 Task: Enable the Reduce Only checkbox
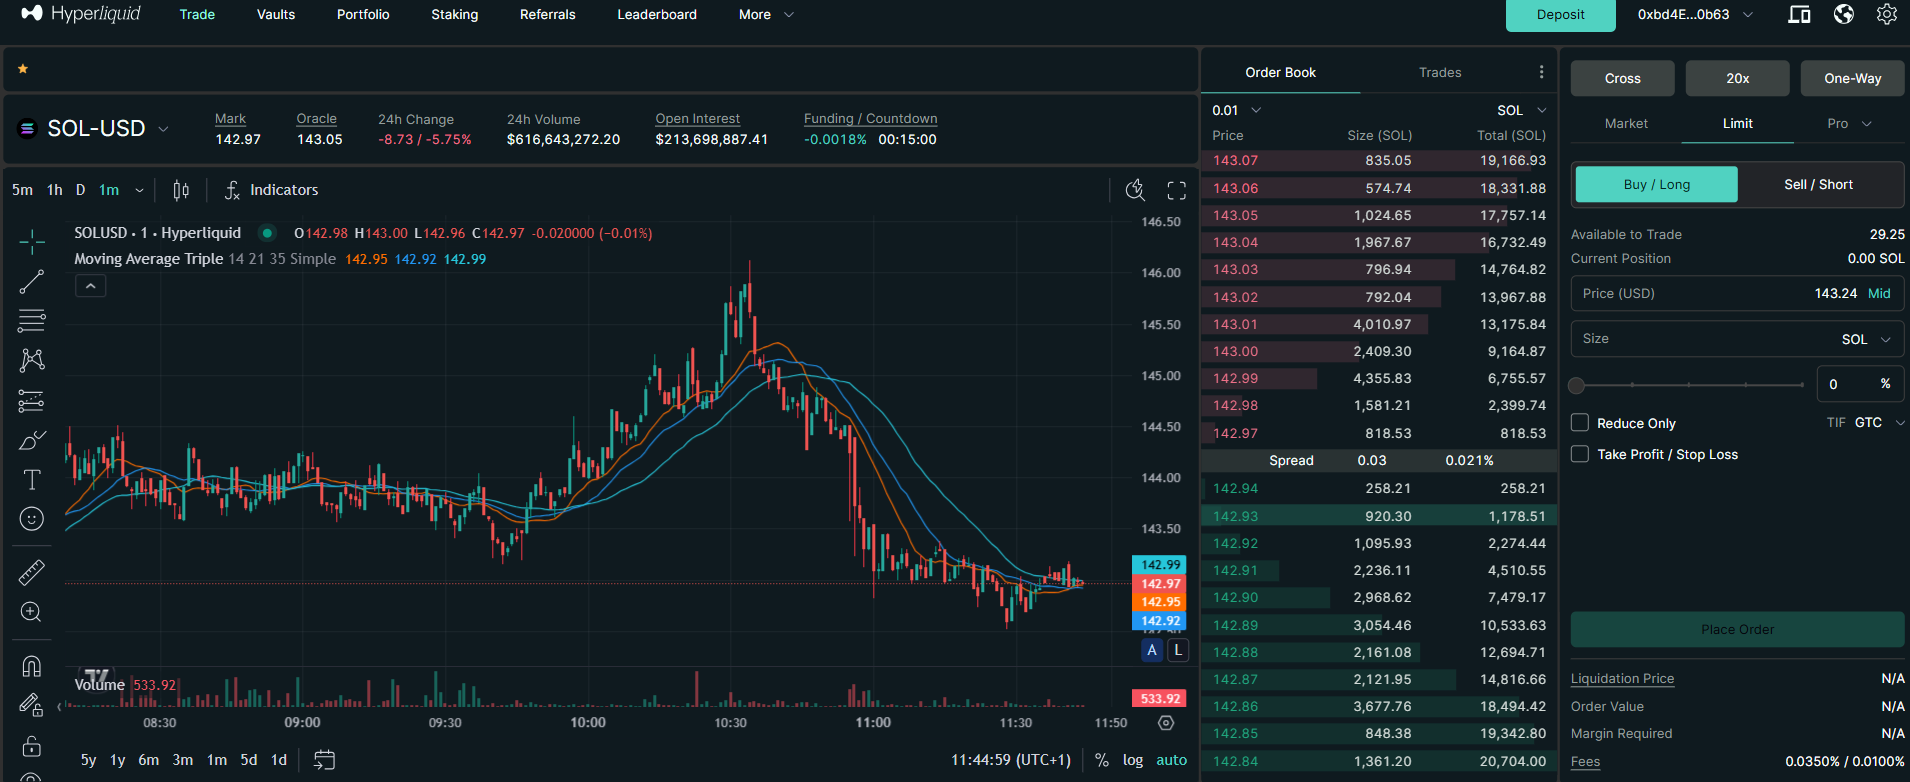(x=1580, y=422)
